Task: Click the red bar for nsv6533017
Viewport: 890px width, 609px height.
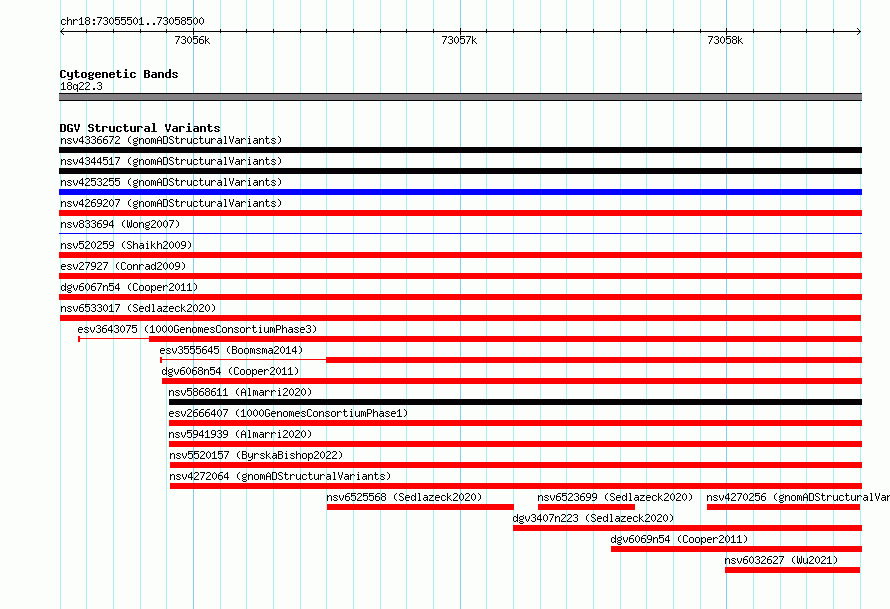Action: 460,318
